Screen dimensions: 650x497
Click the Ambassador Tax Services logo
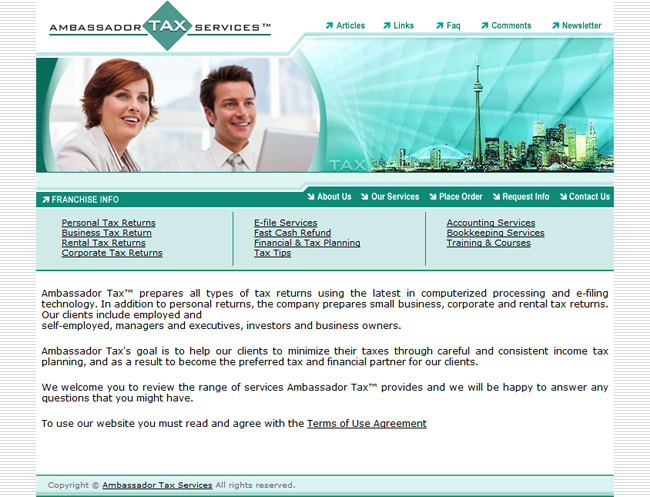click(x=160, y=27)
